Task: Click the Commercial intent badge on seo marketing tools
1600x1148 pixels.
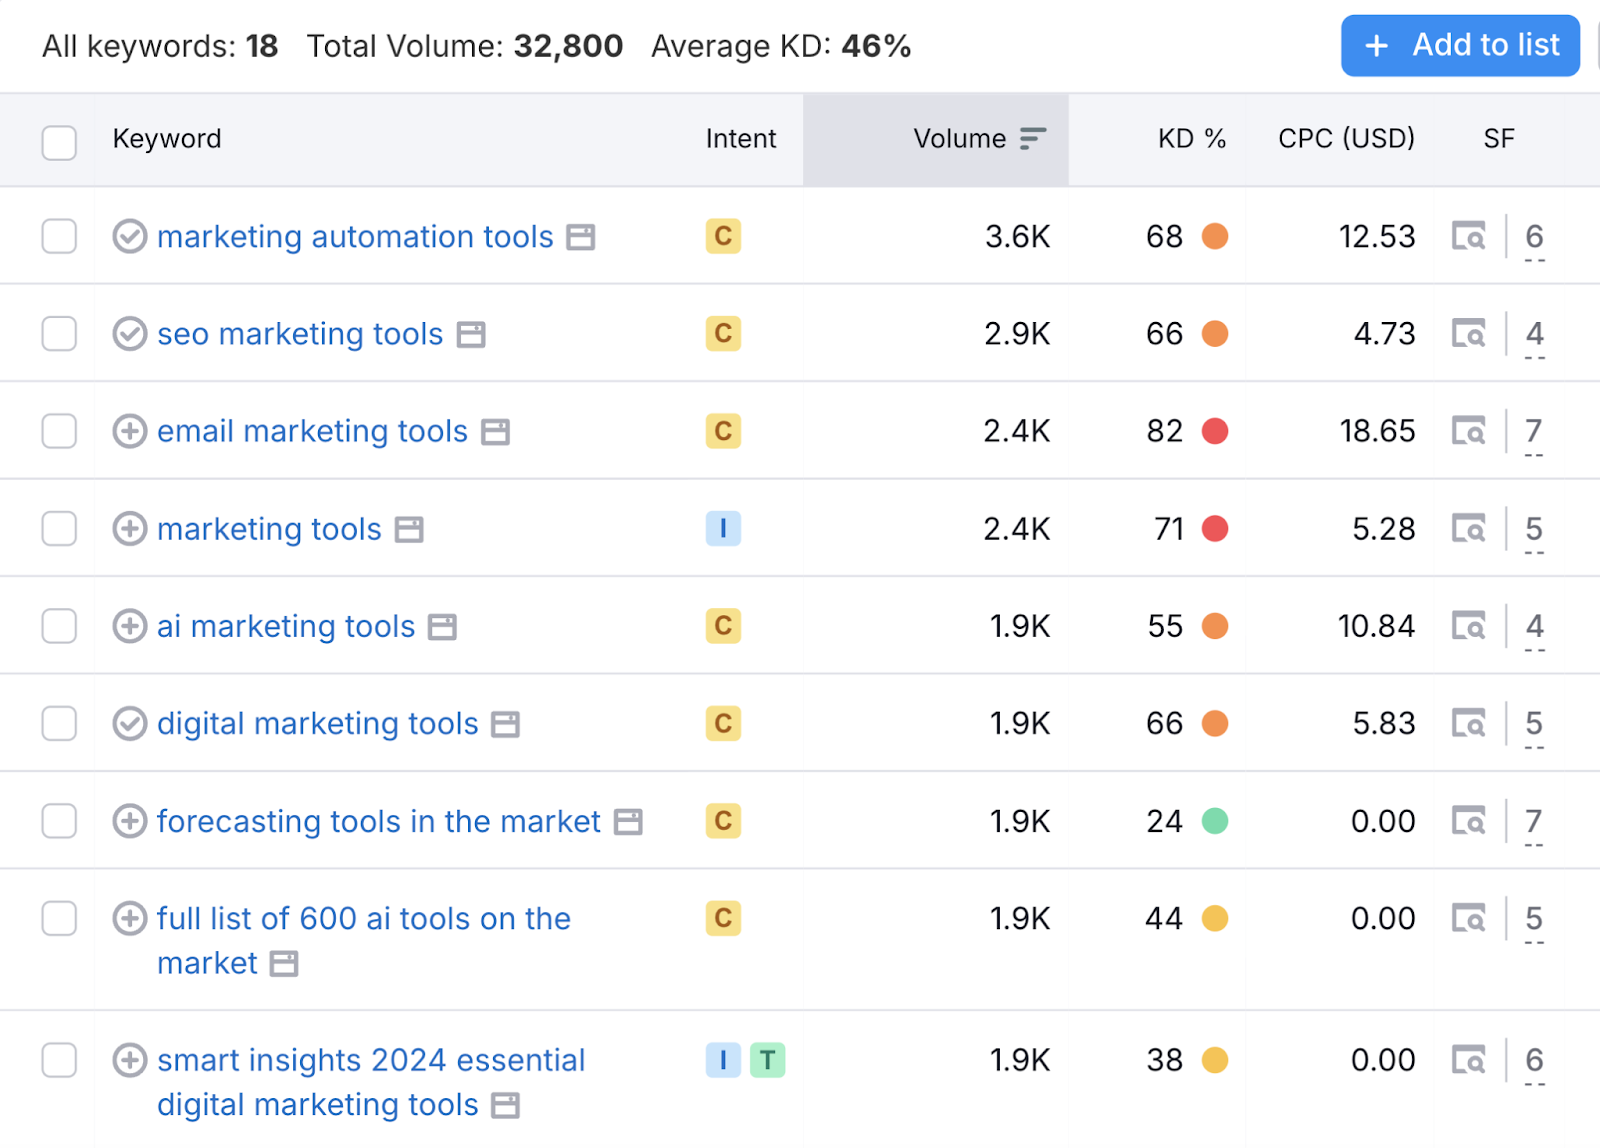Action: [722, 334]
